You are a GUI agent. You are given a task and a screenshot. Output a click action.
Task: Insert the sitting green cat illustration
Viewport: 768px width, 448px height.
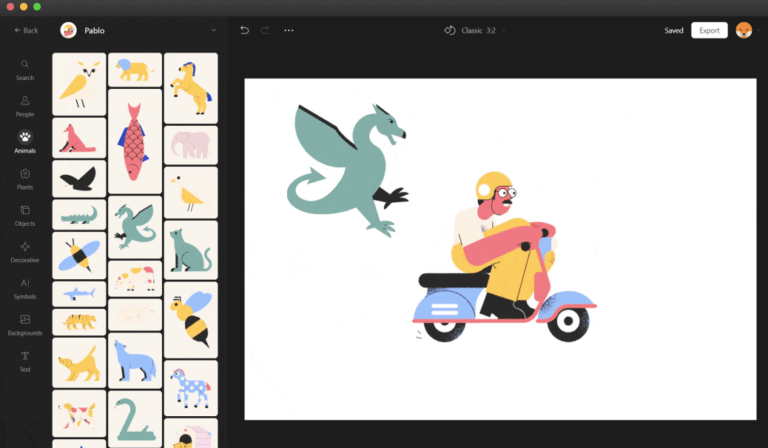(x=191, y=250)
